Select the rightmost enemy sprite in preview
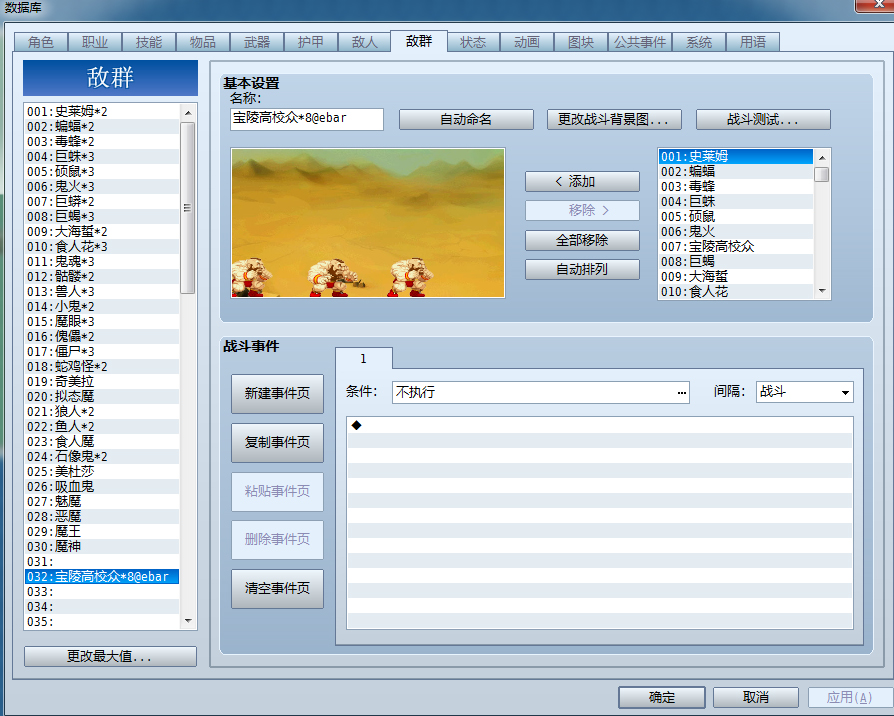This screenshot has width=894, height=716. [409, 277]
